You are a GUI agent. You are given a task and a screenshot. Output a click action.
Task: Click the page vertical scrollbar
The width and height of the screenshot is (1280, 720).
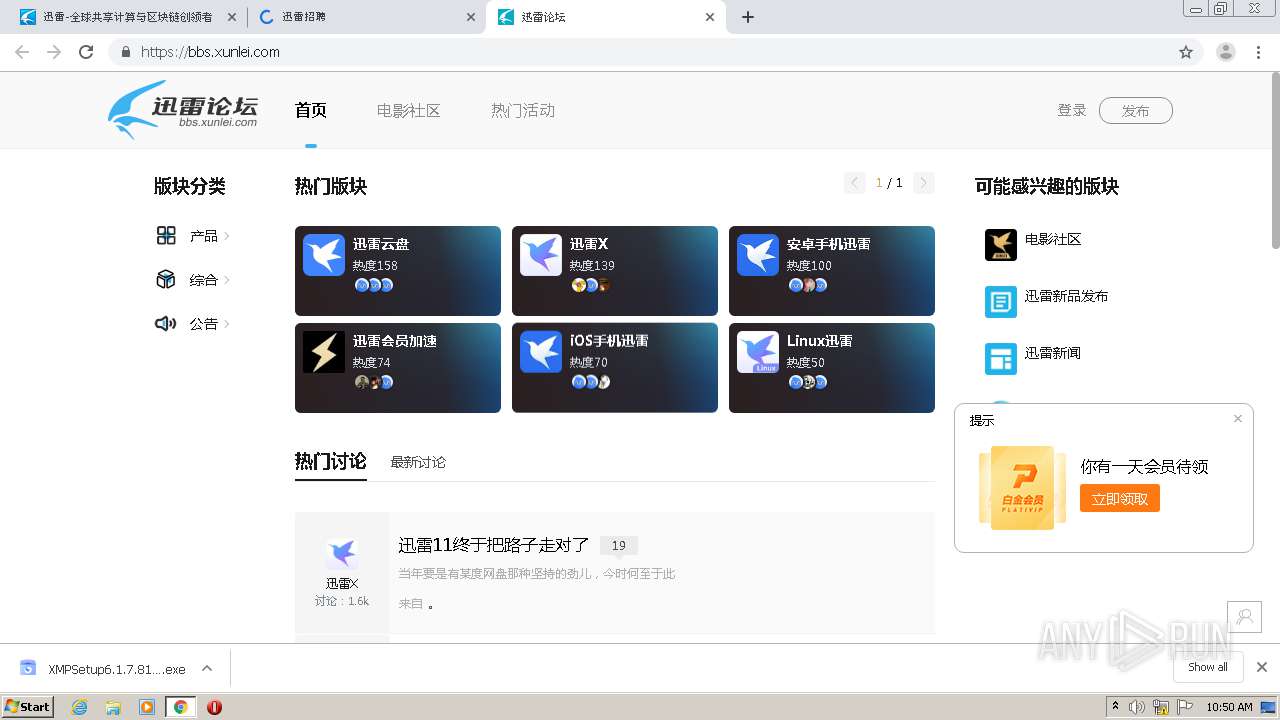1274,160
